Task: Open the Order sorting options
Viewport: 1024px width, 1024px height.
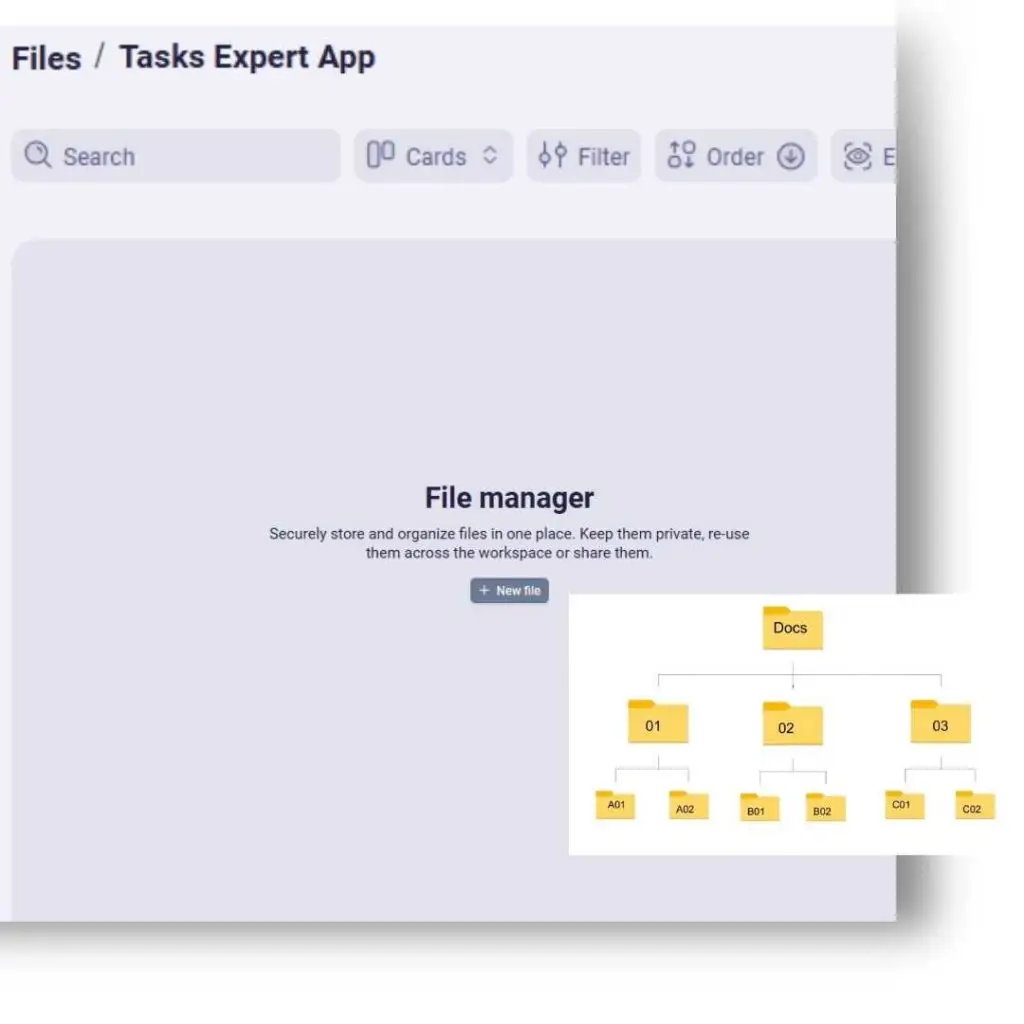Action: (x=735, y=157)
